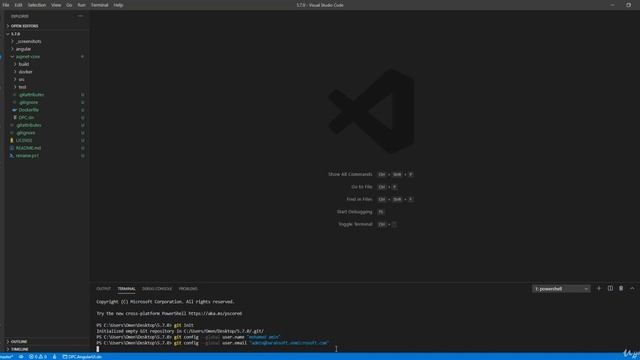Open the Run menu
640x360 pixels.
pos(82,5)
